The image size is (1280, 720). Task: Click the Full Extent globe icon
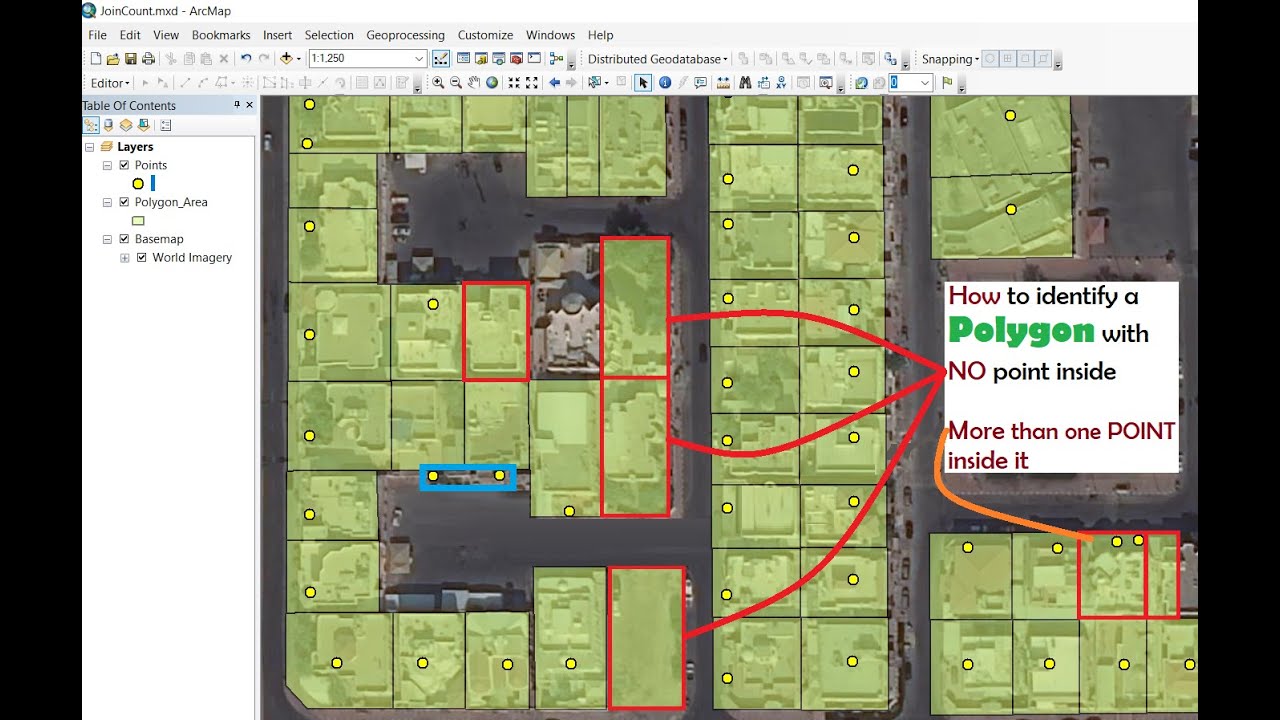(492, 83)
